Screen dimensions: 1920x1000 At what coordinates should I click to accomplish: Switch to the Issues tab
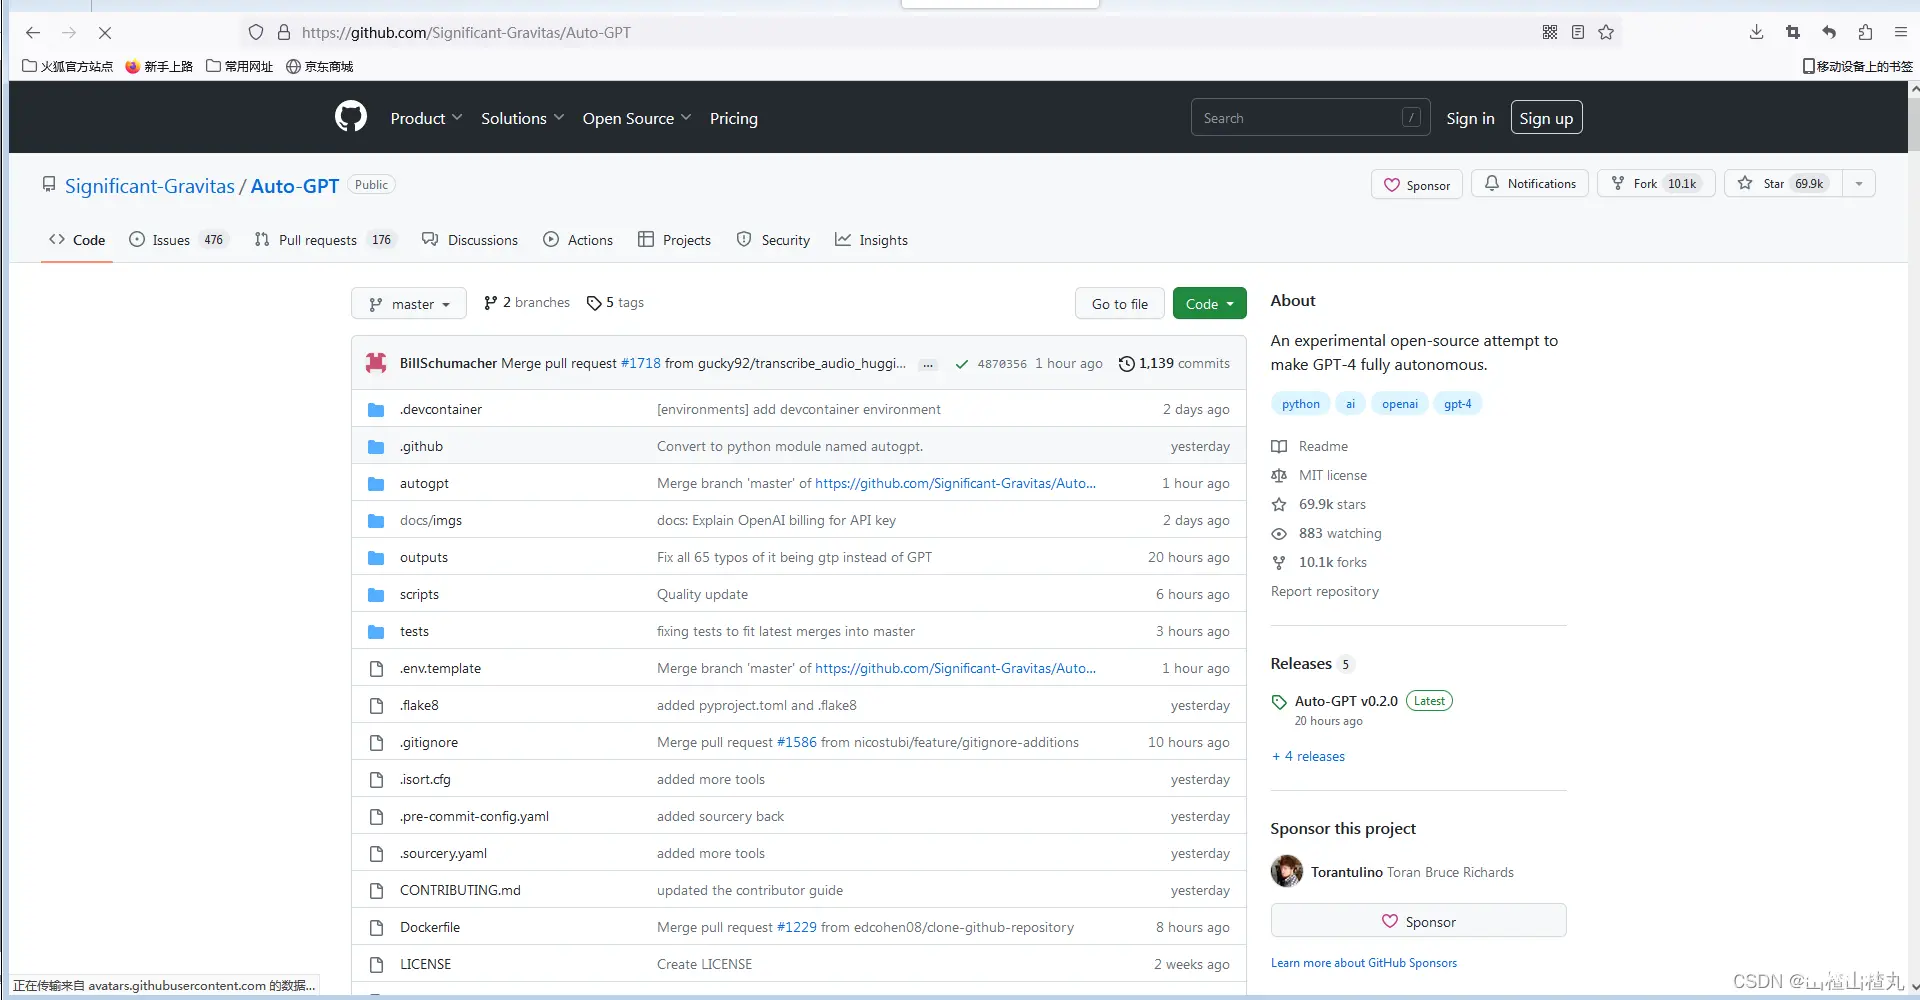pos(179,240)
